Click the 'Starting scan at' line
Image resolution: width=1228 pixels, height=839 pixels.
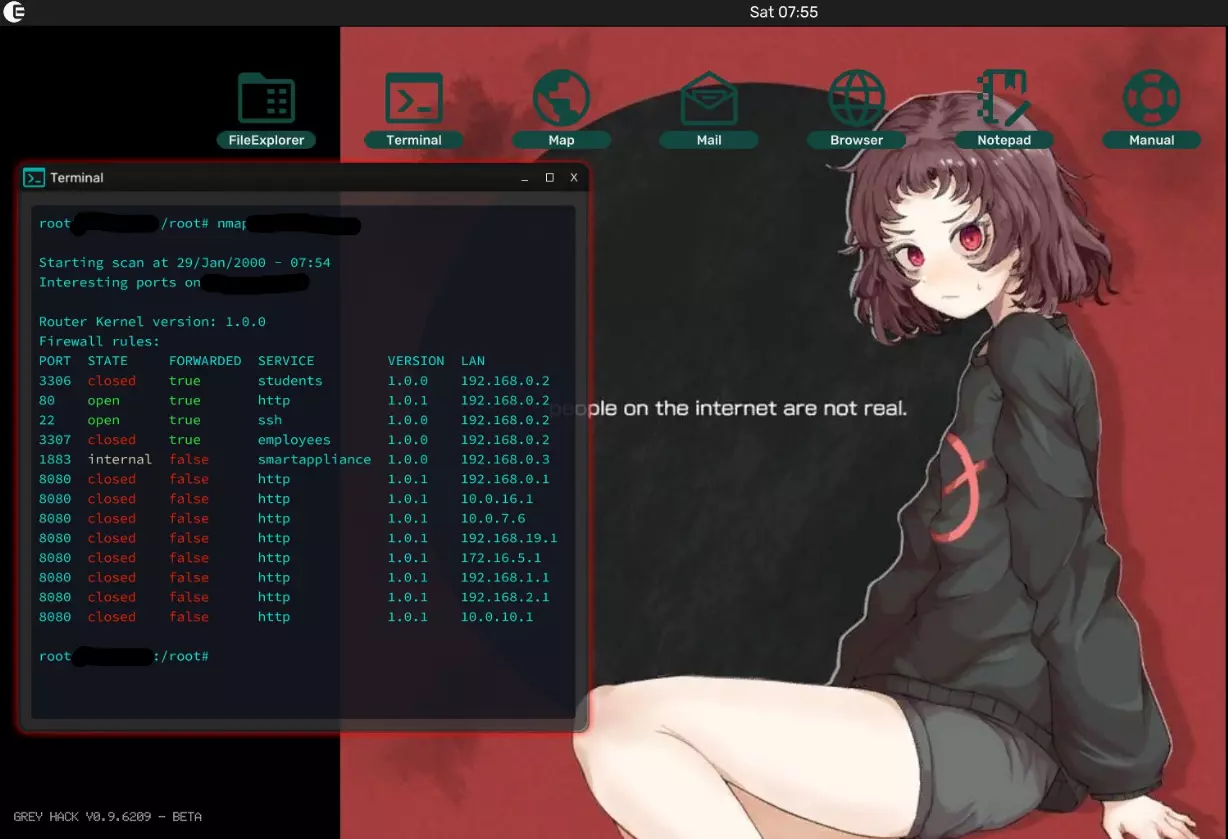(185, 263)
